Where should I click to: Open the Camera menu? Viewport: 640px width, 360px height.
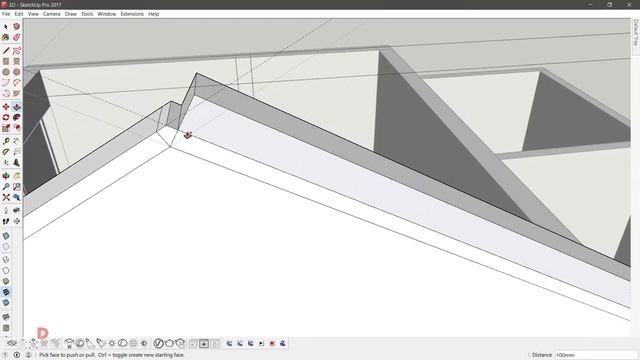(51, 14)
